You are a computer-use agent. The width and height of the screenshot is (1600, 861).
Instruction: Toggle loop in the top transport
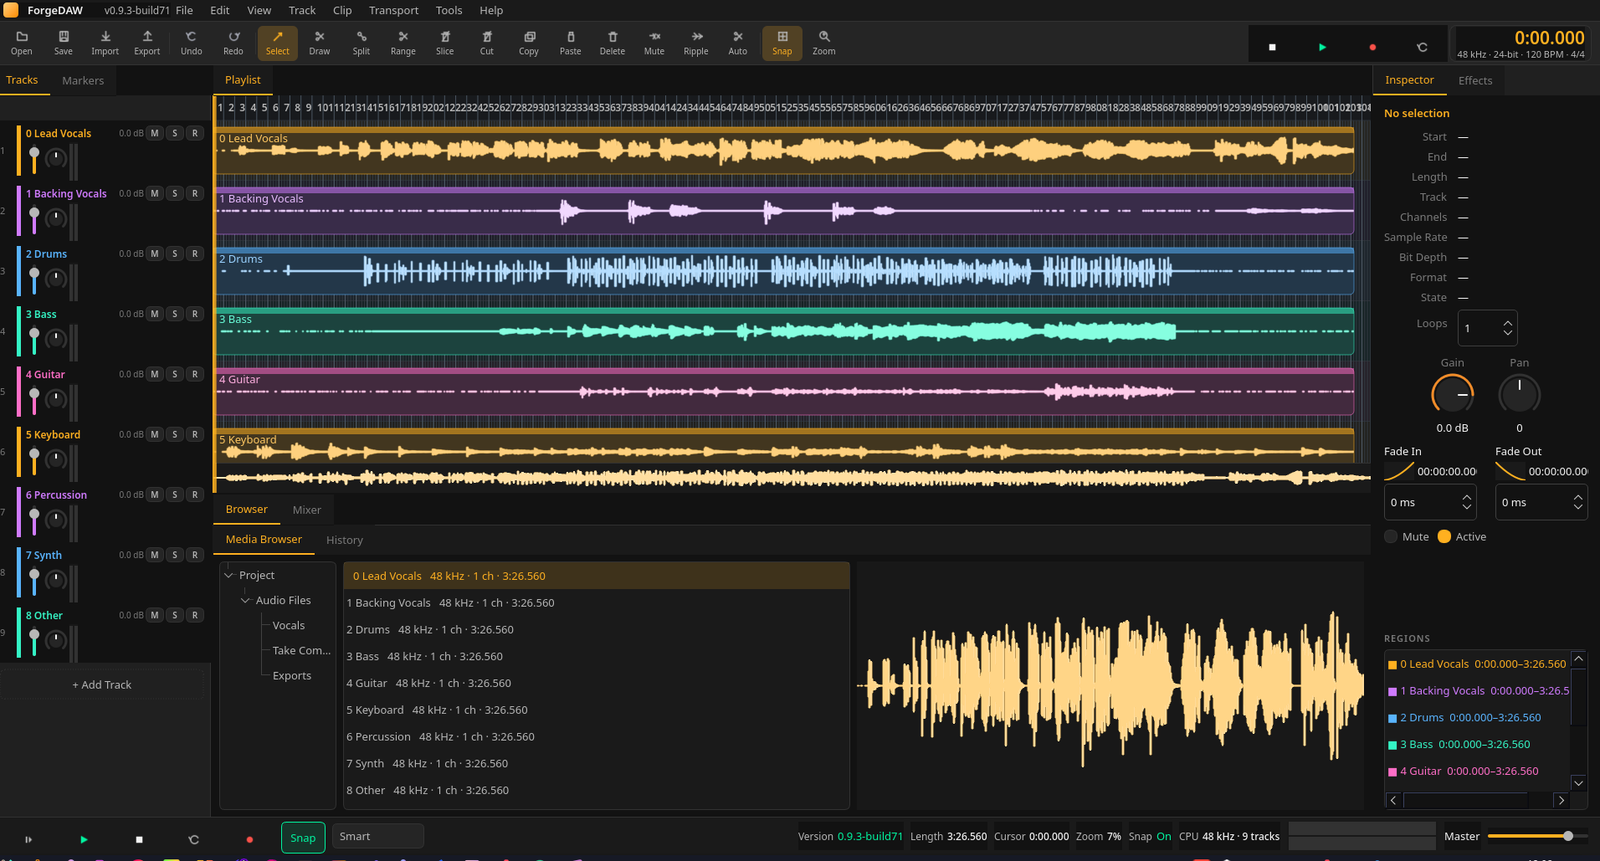coord(1422,47)
